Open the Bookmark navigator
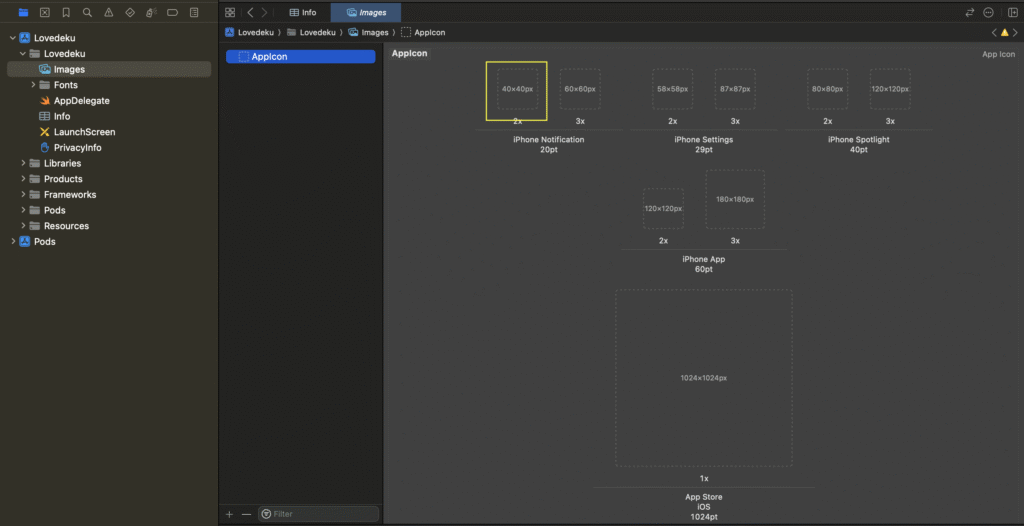The height and width of the screenshot is (526, 1024). pyautogui.click(x=66, y=13)
